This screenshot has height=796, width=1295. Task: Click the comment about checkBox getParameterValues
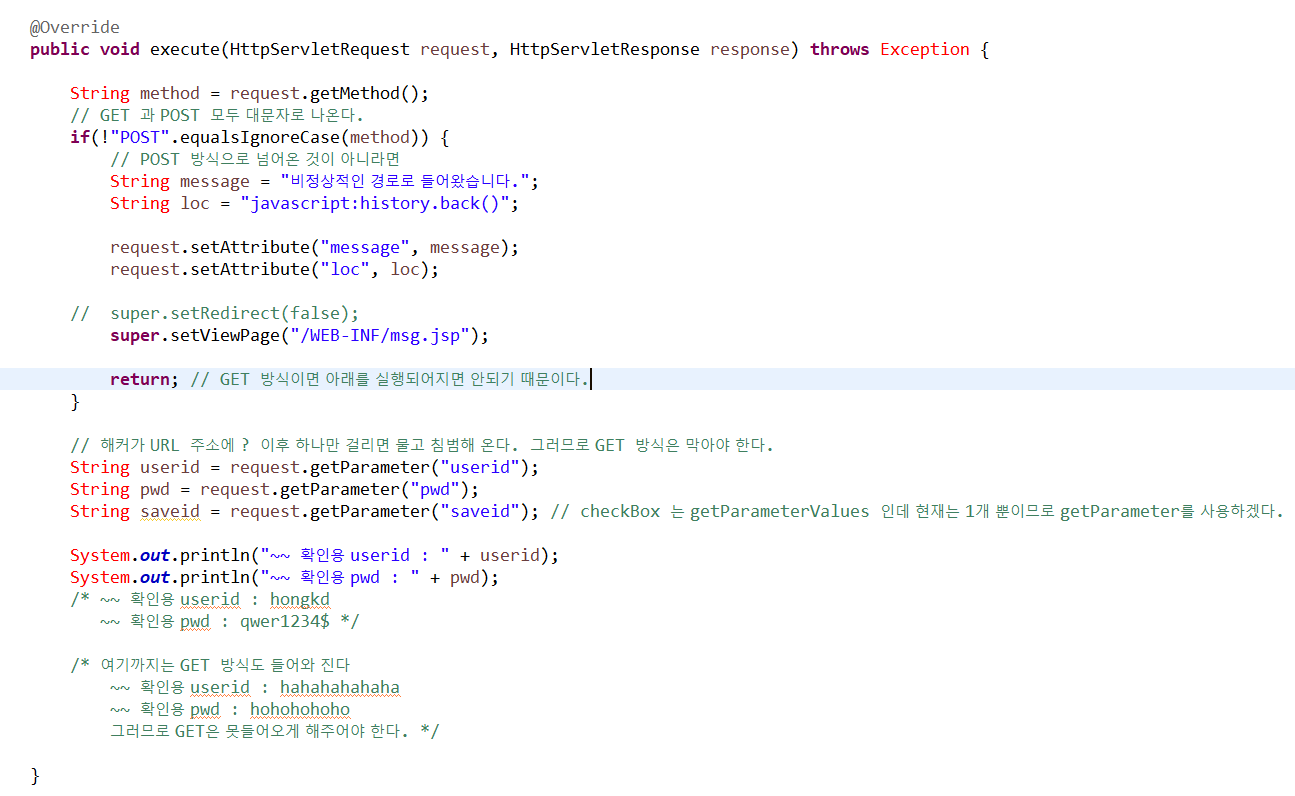click(x=916, y=511)
